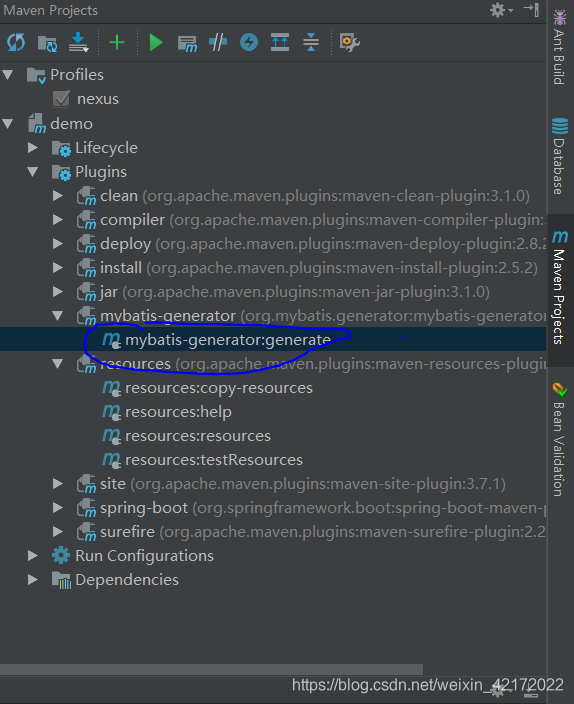Select resources:resources goal
The height and width of the screenshot is (704, 574).
(198, 436)
